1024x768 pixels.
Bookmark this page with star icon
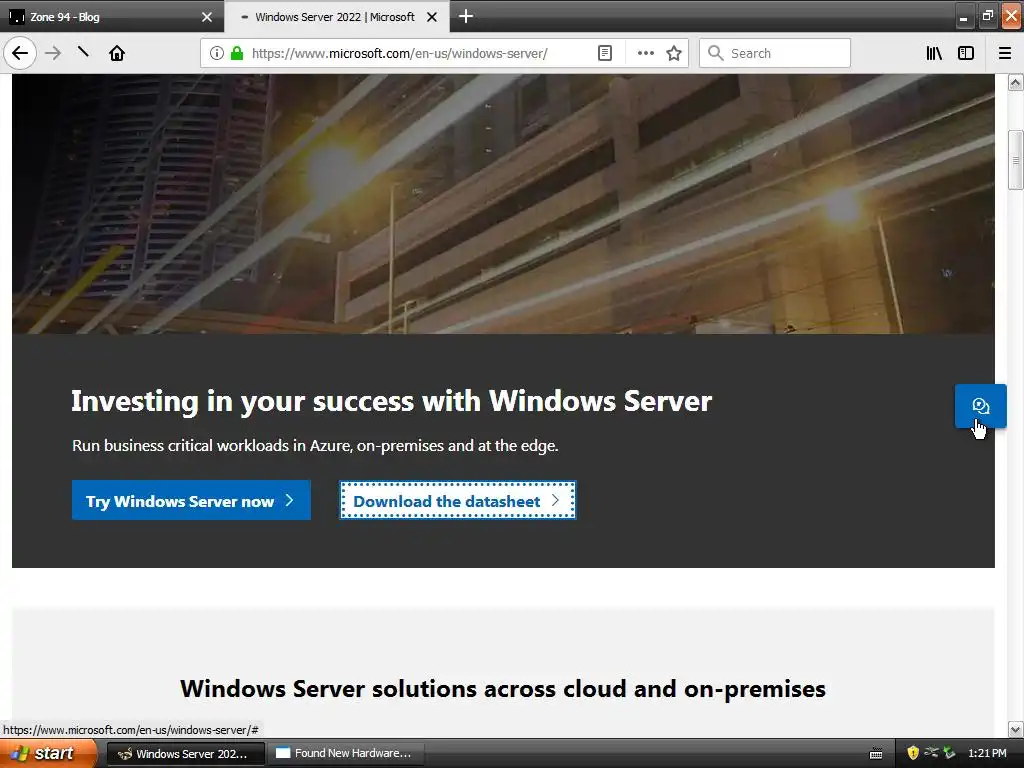(674, 53)
